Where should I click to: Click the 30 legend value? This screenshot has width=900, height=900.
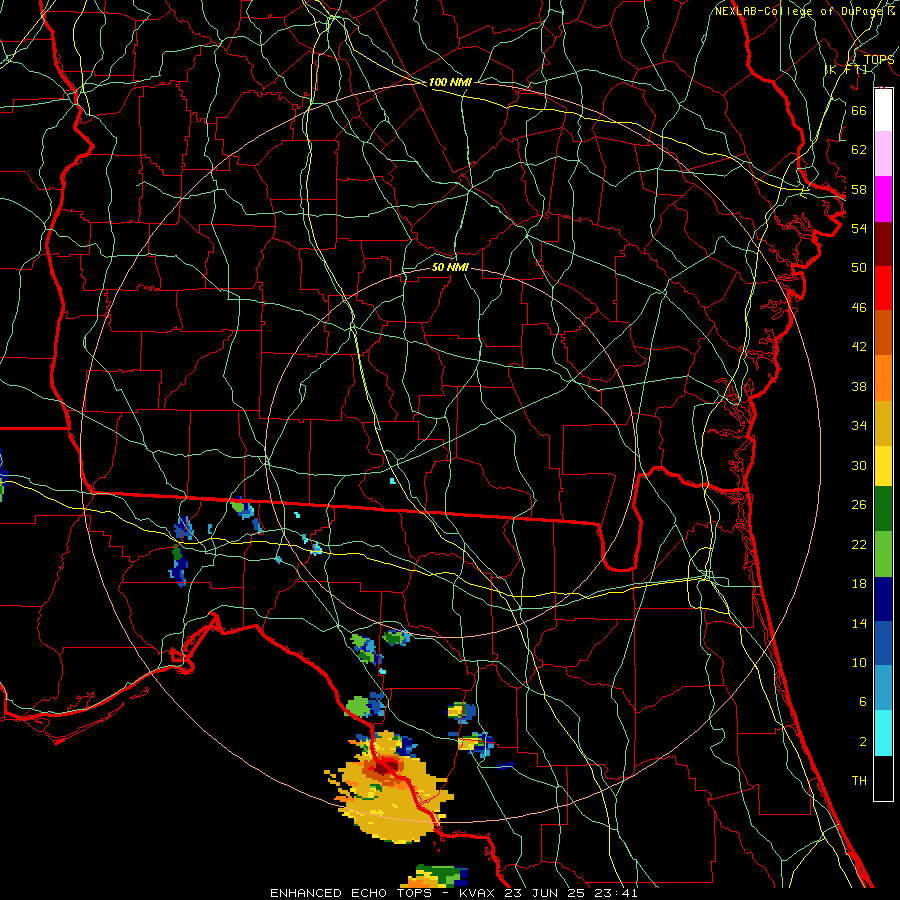tap(859, 465)
